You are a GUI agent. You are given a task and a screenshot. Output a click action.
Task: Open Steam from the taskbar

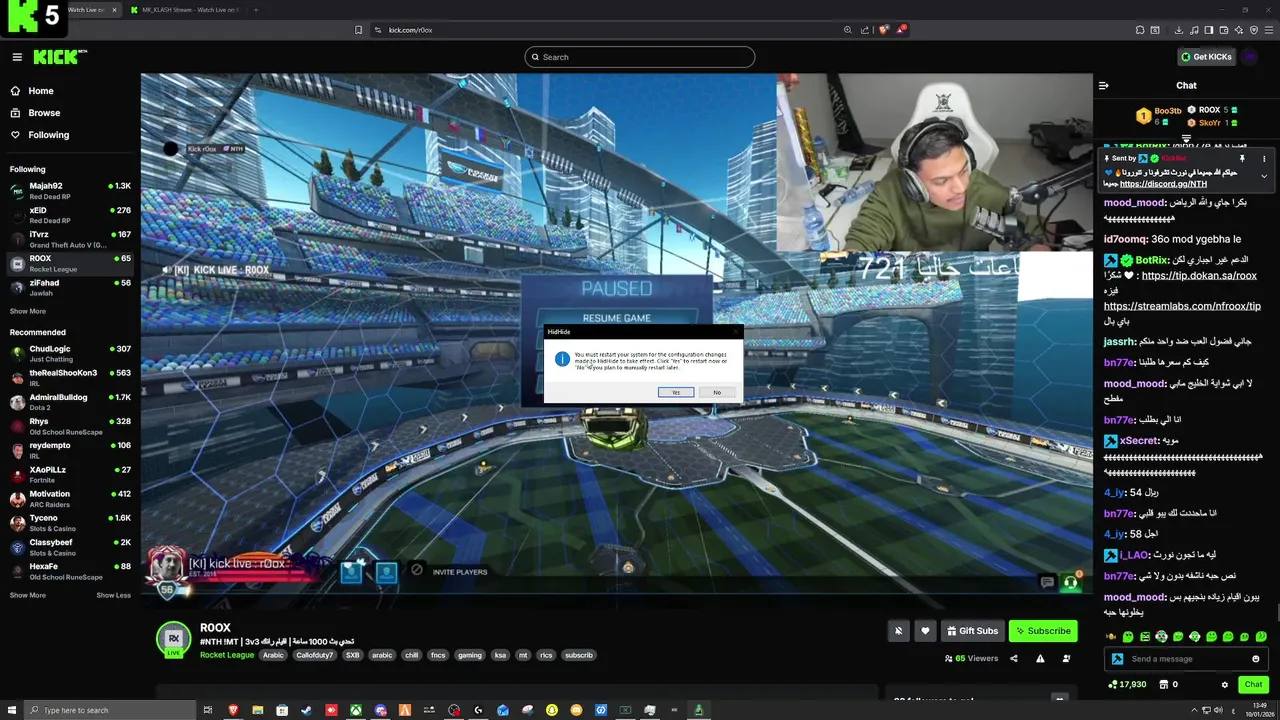click(306, 710)
